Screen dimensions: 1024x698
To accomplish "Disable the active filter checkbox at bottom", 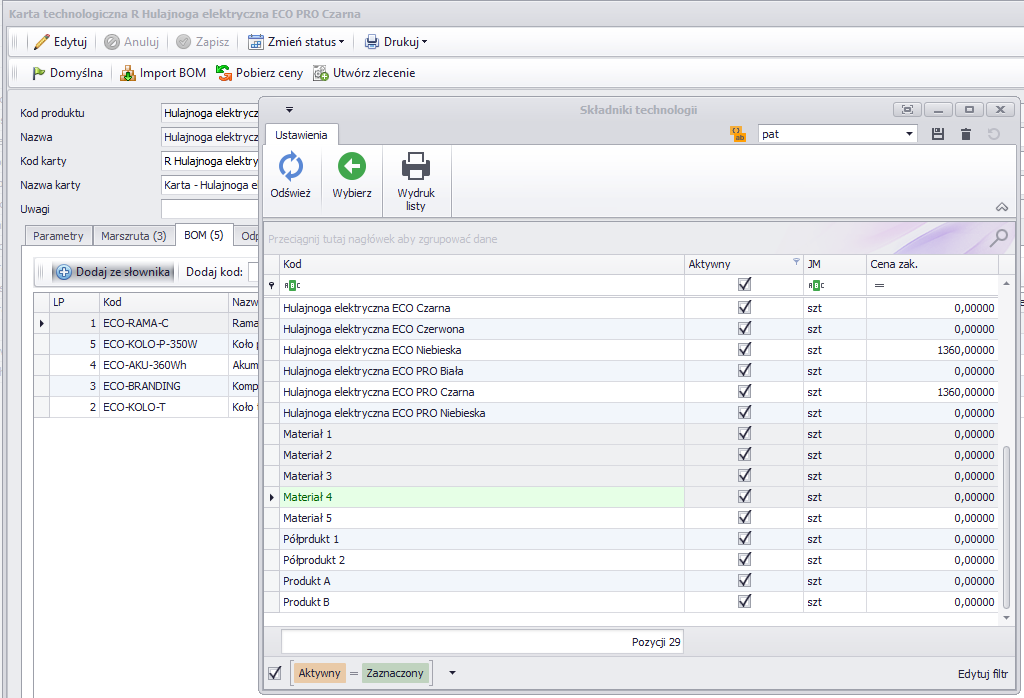I will (x=275, y=673).
